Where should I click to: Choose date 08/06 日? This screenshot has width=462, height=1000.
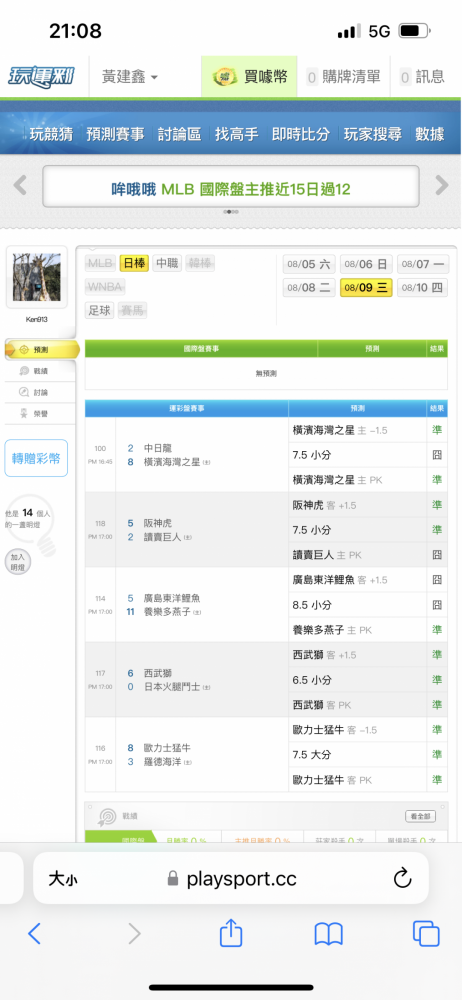tap(366, 264)
